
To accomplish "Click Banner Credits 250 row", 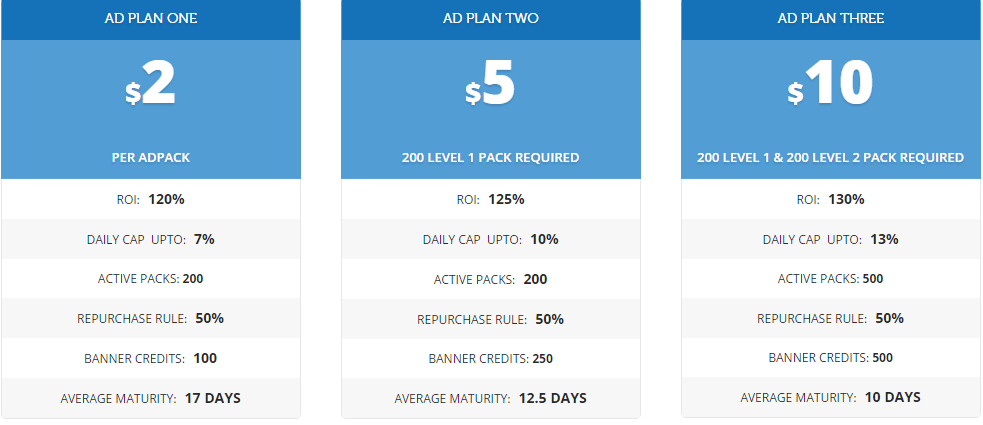I will [490, 358].
